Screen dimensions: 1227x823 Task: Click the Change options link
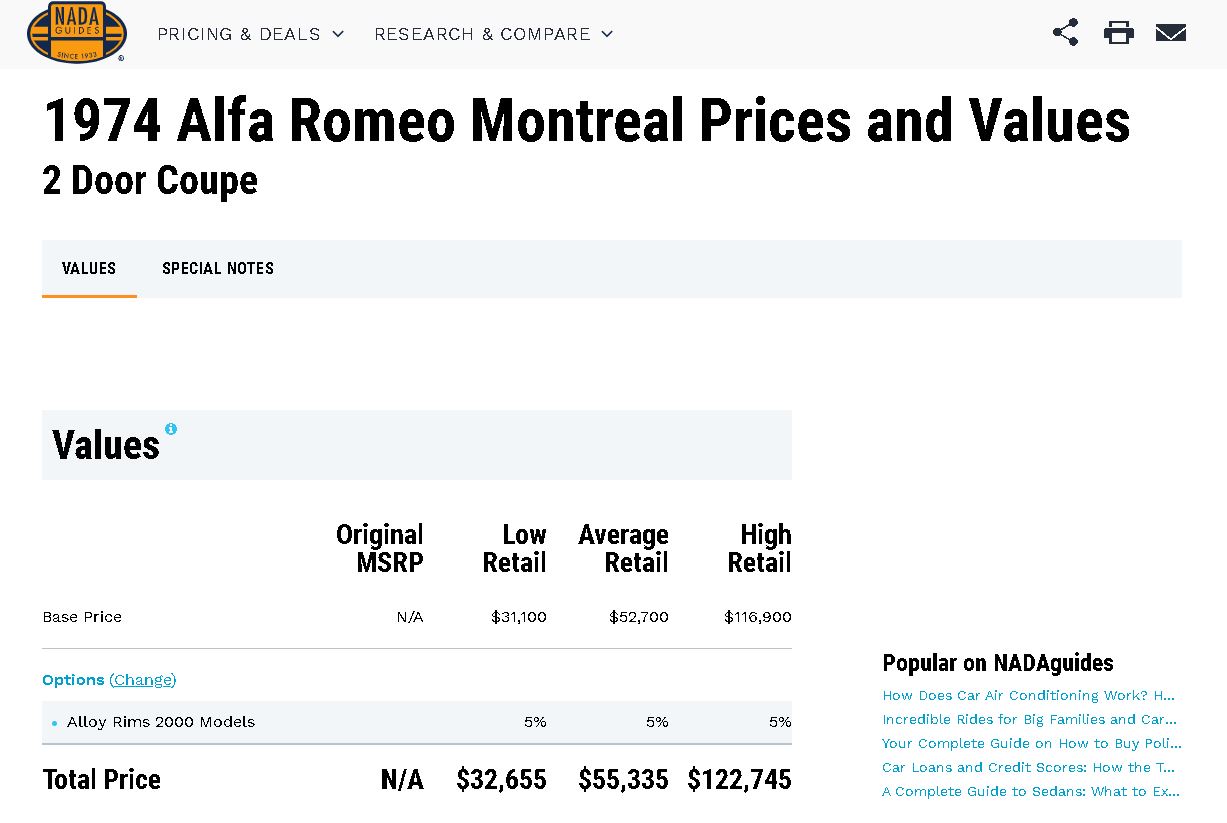(x=143, y=680)
